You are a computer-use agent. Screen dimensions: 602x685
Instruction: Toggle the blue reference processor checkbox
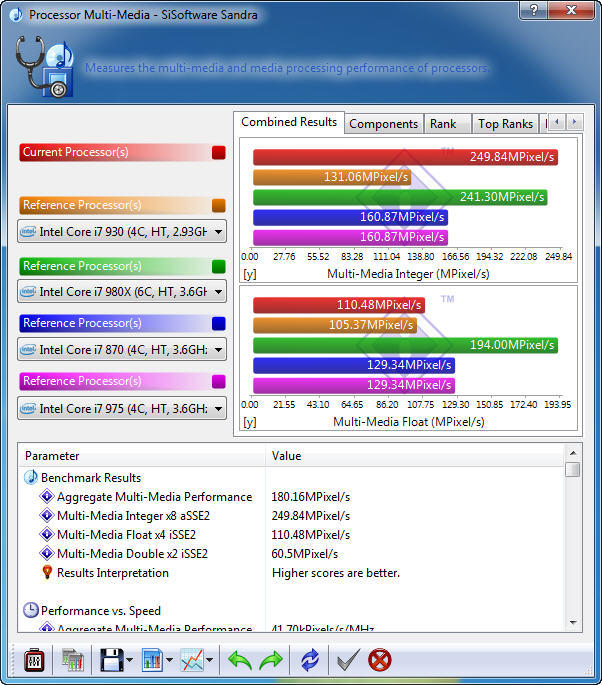[x=218, y=323]
